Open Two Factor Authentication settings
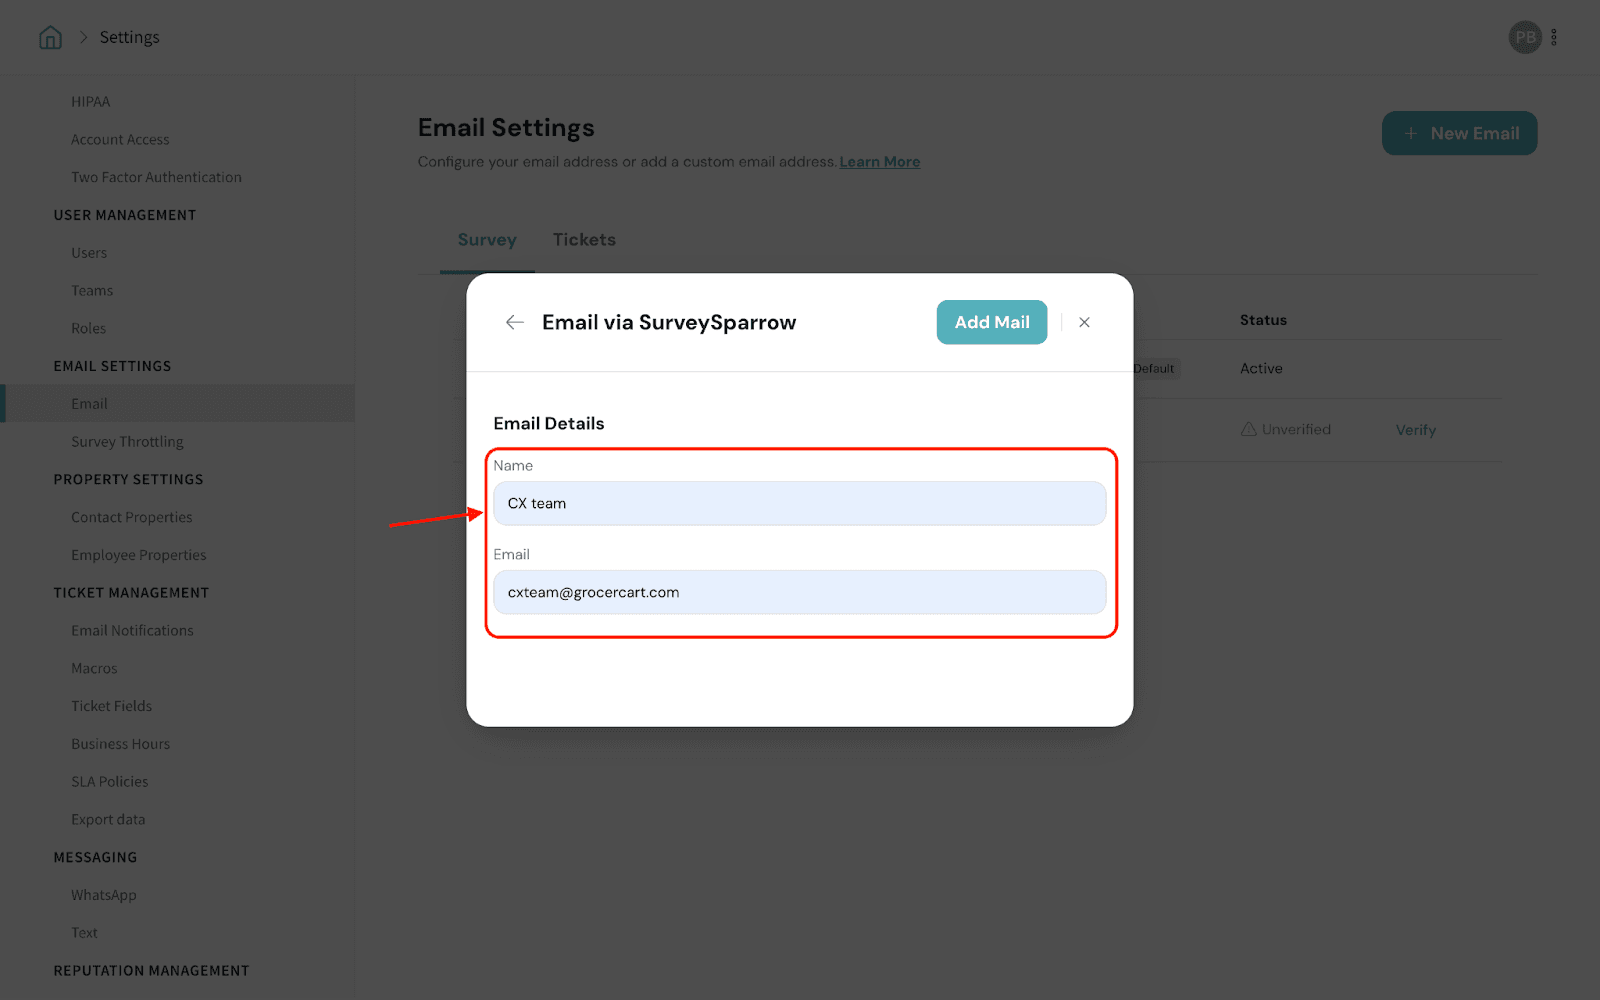This screenshot has width=1600, height=1000. click(156, 178)
